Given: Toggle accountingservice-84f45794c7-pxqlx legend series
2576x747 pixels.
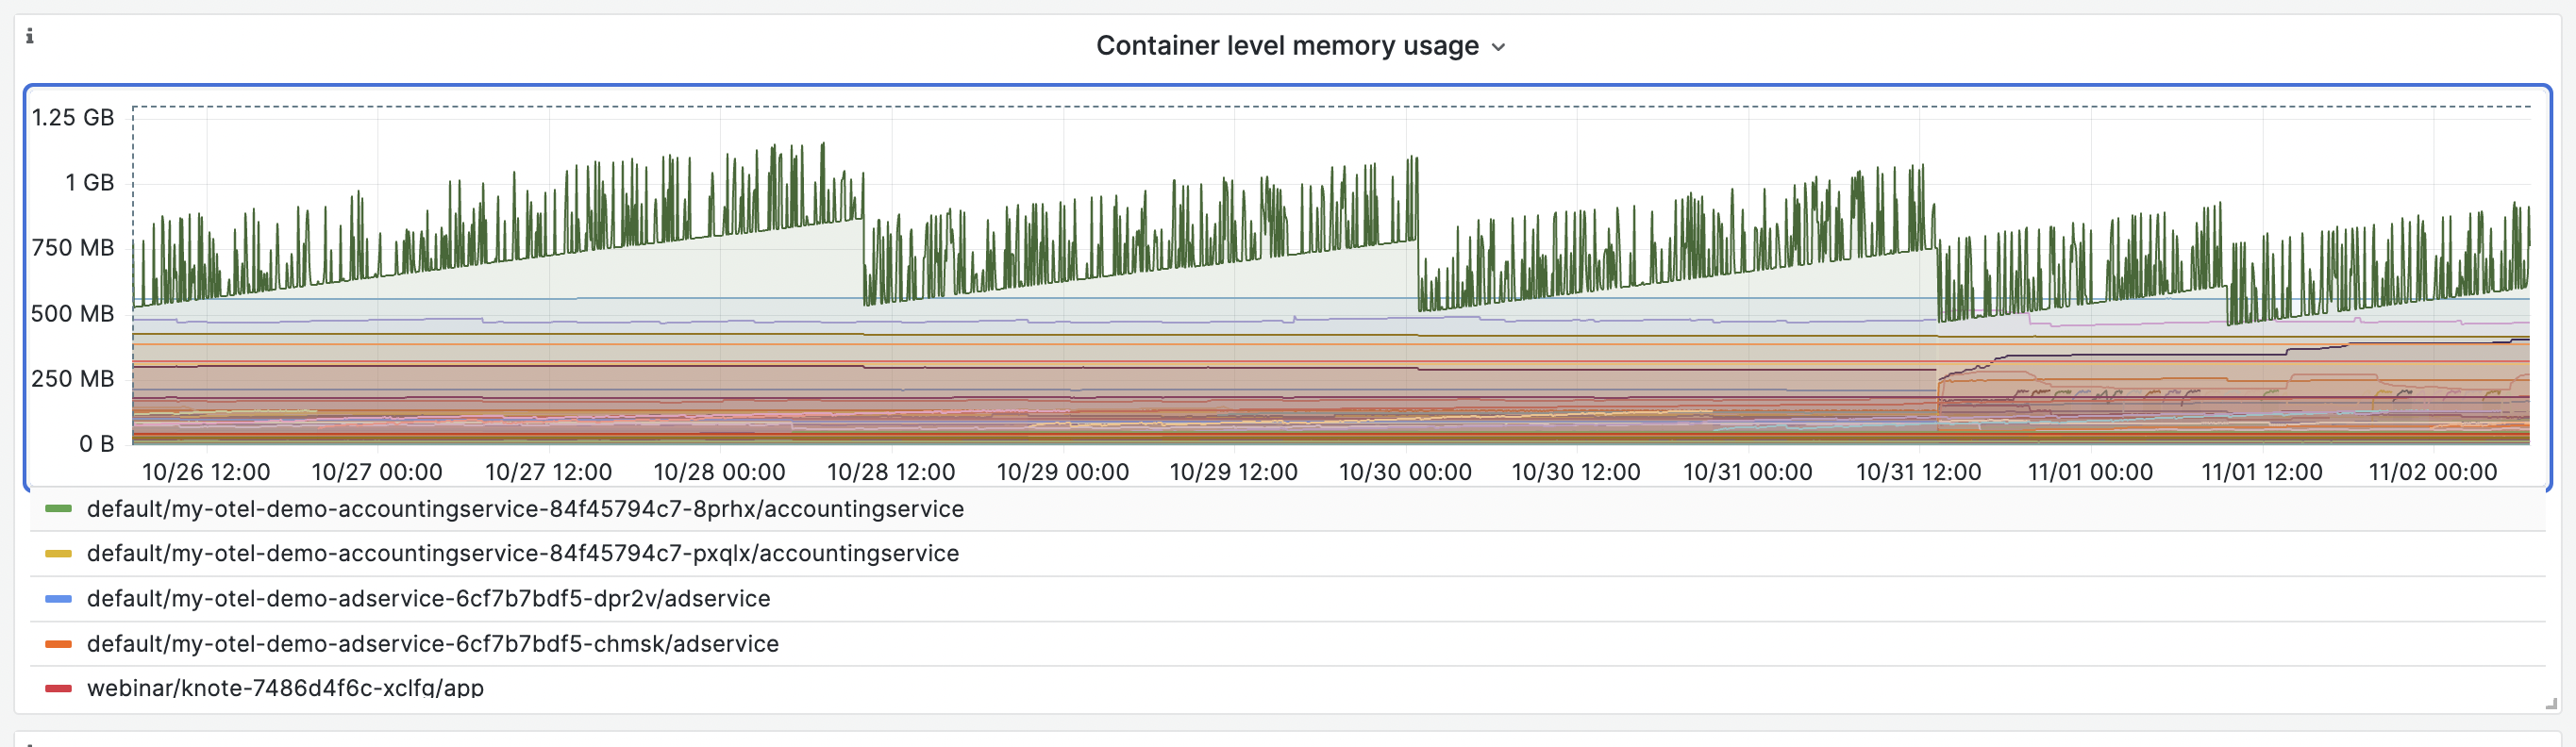Looking at the screenshot, I should [x=522, y=553].
